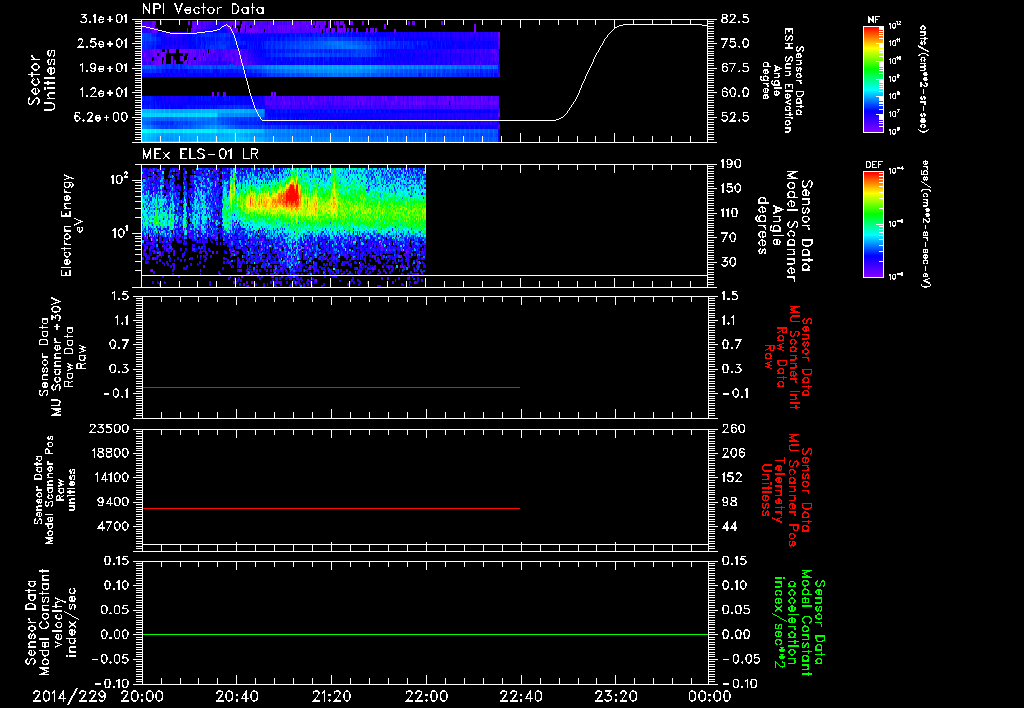Click the '23:20' time axis label
The height and width of the screenshot is (708, 1024).
point(615,697)
